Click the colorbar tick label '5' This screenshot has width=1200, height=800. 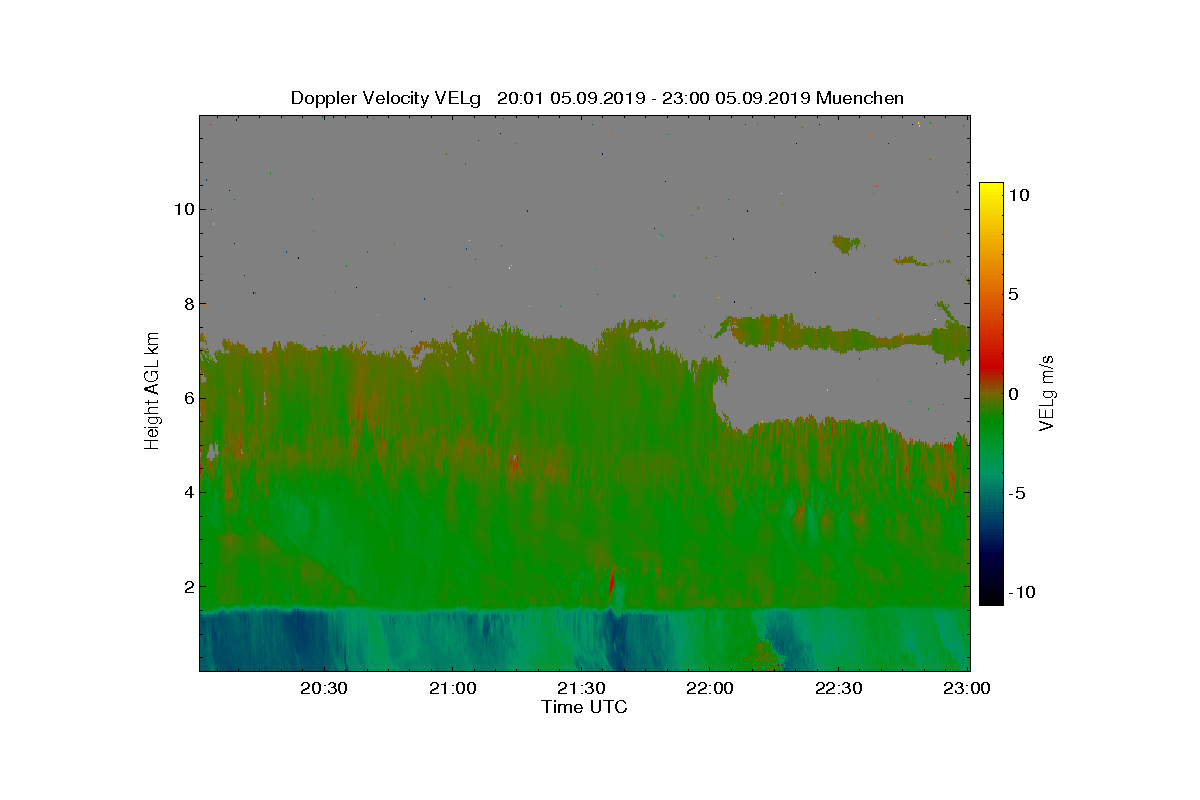[x=1012, y=295]
